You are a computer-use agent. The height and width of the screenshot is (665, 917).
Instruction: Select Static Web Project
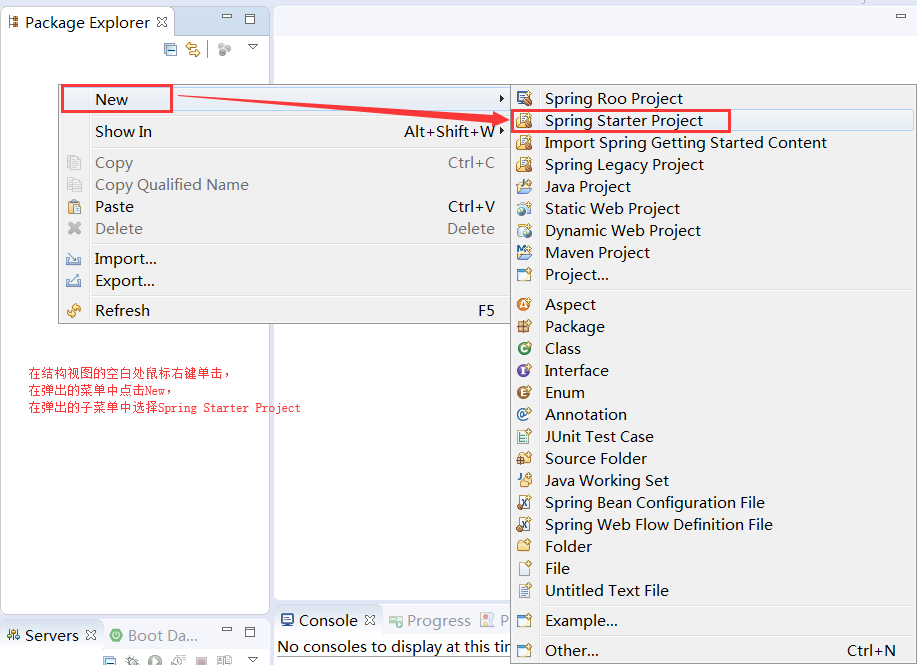coord(712,209)
